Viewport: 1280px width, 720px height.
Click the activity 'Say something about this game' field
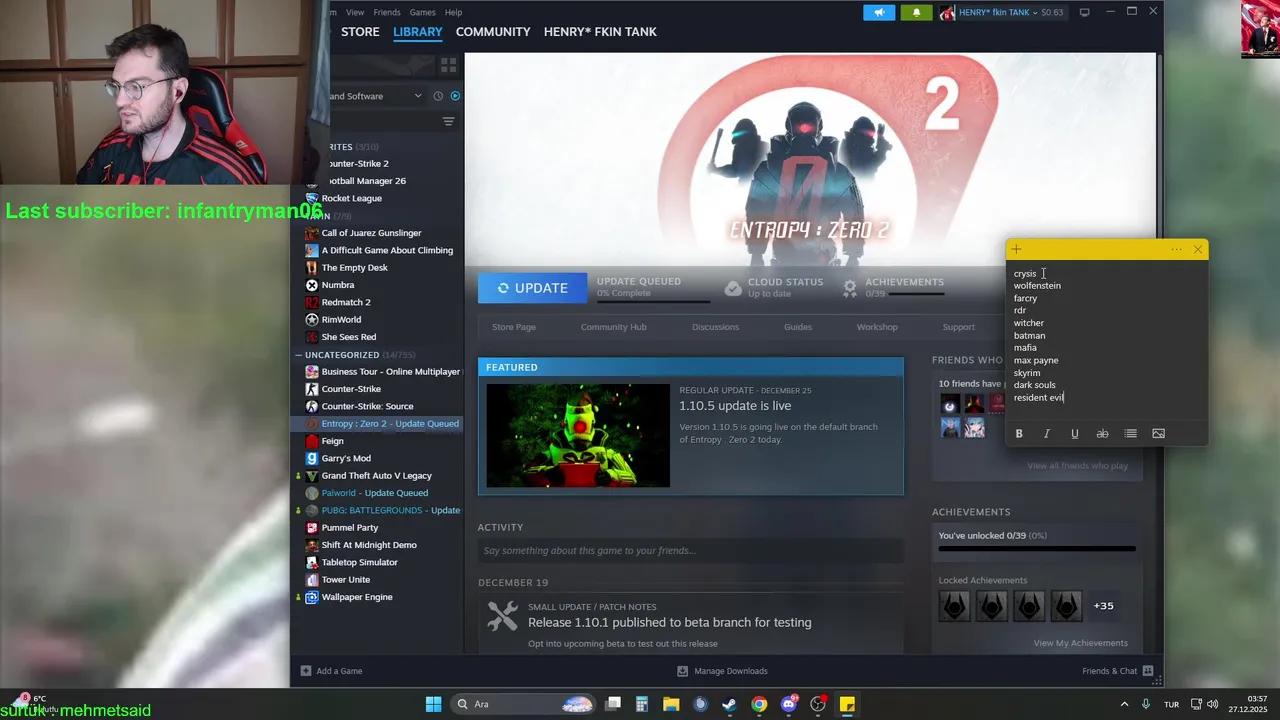click(x=690, y=550)
